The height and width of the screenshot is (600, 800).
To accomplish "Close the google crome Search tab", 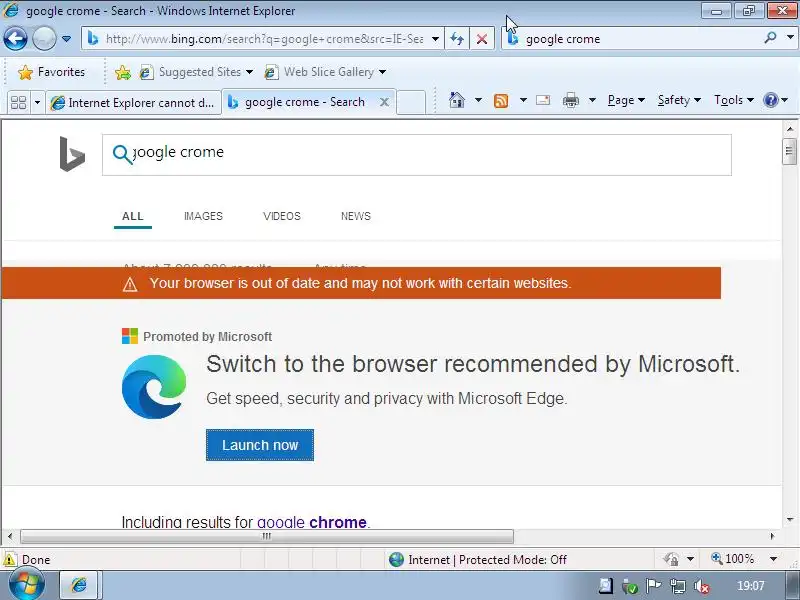I will (x=384, y=103).
